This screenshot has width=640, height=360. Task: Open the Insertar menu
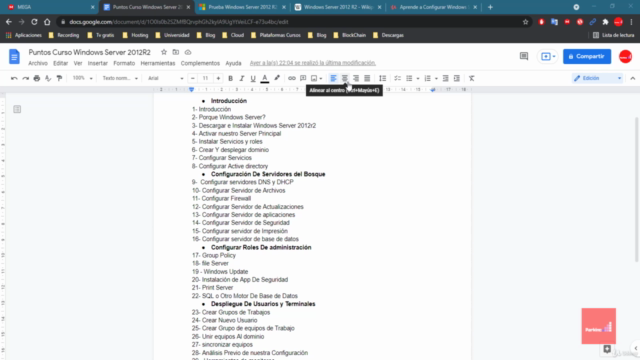(98, 63)
